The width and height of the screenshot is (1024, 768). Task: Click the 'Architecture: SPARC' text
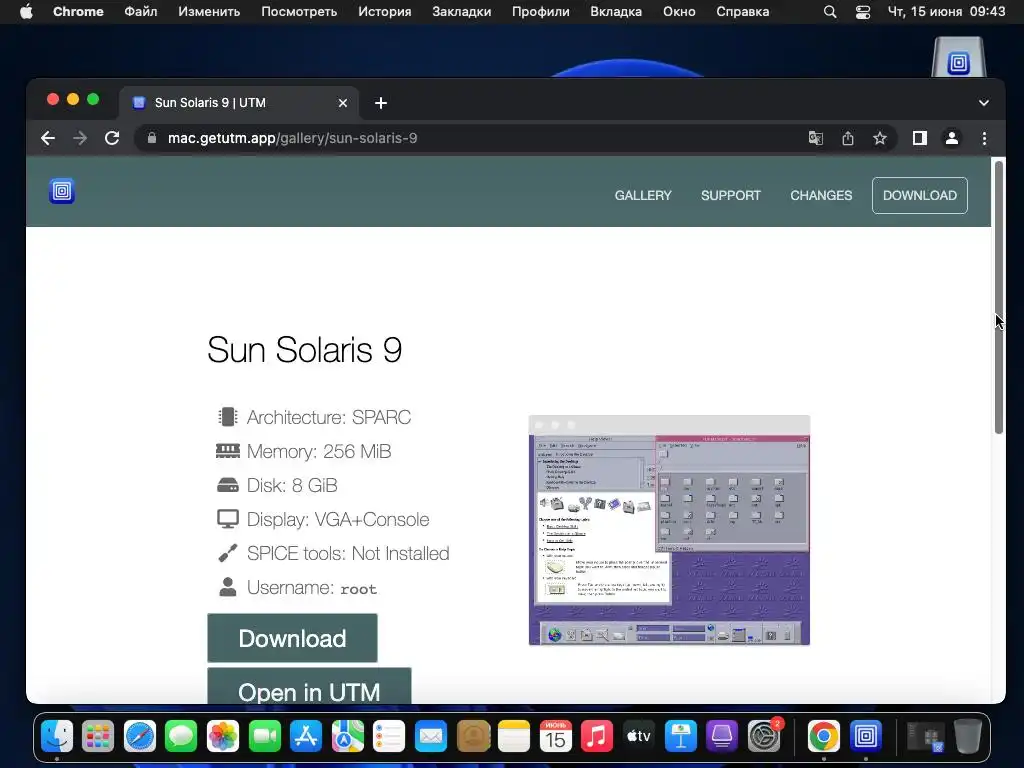(x=328, y=417)
